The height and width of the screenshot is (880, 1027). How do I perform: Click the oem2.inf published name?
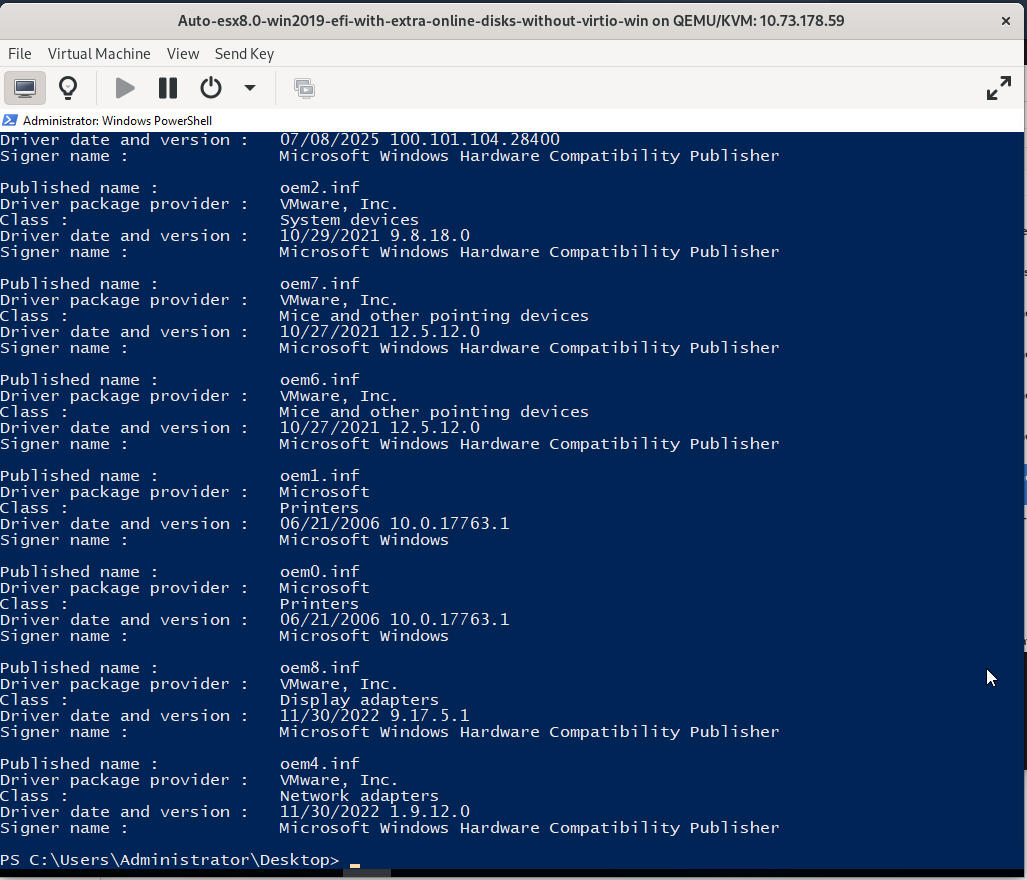pos(320,188)
